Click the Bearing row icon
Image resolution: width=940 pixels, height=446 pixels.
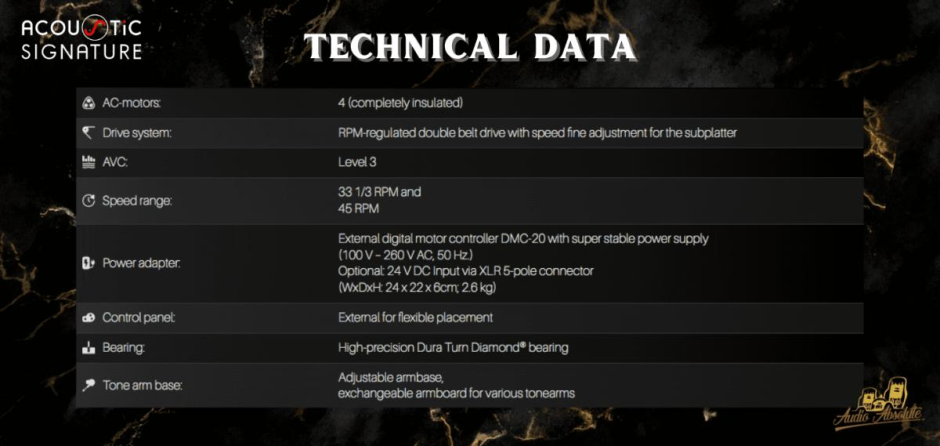tap(88, 347)
